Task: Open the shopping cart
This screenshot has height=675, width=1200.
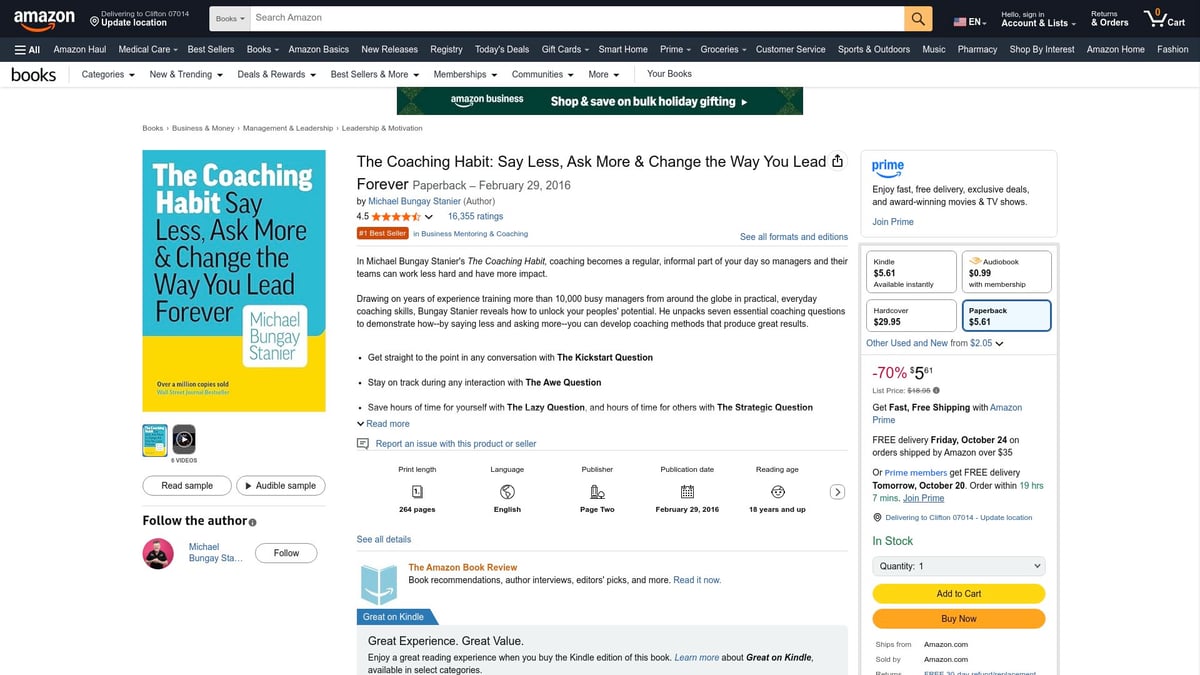Action: 1164,18
